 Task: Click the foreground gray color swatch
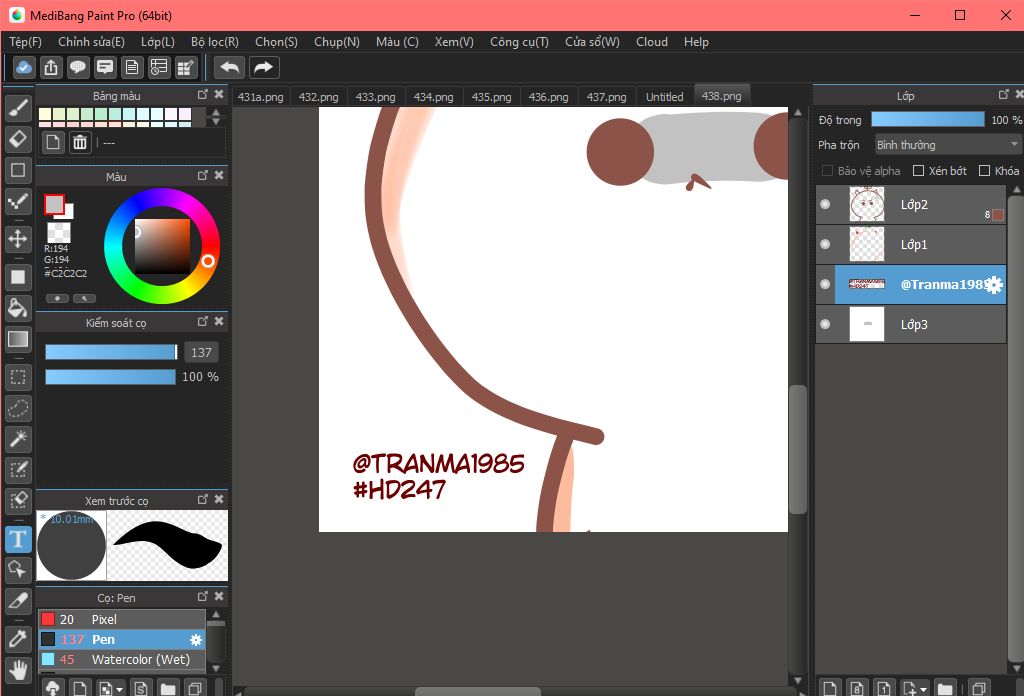coord(54,204)
